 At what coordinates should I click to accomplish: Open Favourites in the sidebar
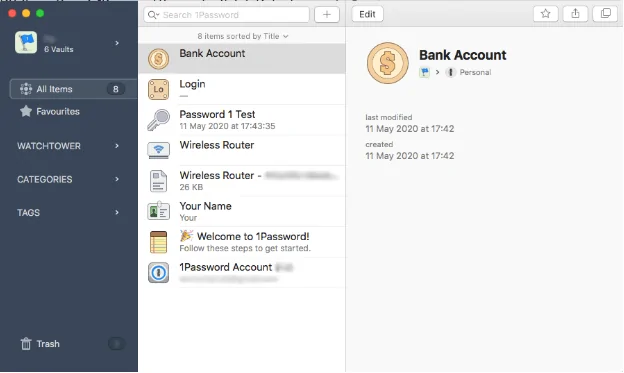coord(58,111)
